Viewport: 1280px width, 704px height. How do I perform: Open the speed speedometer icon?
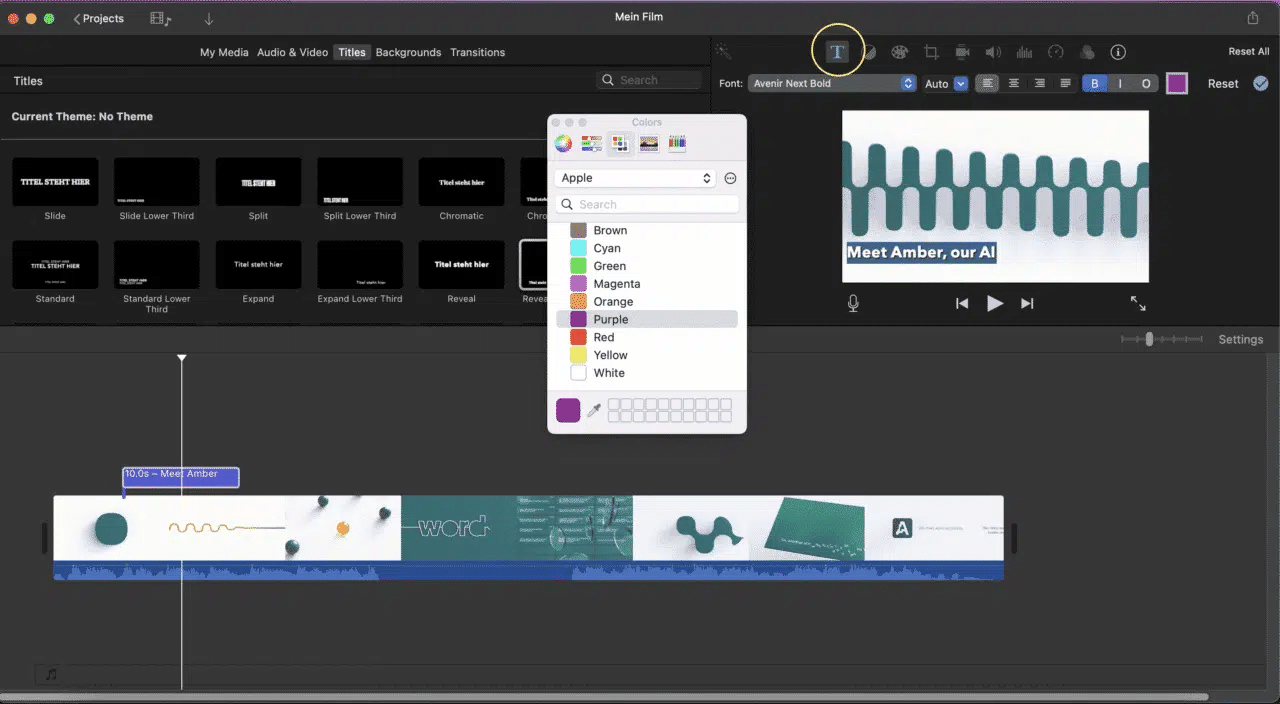click(1056, 52)
